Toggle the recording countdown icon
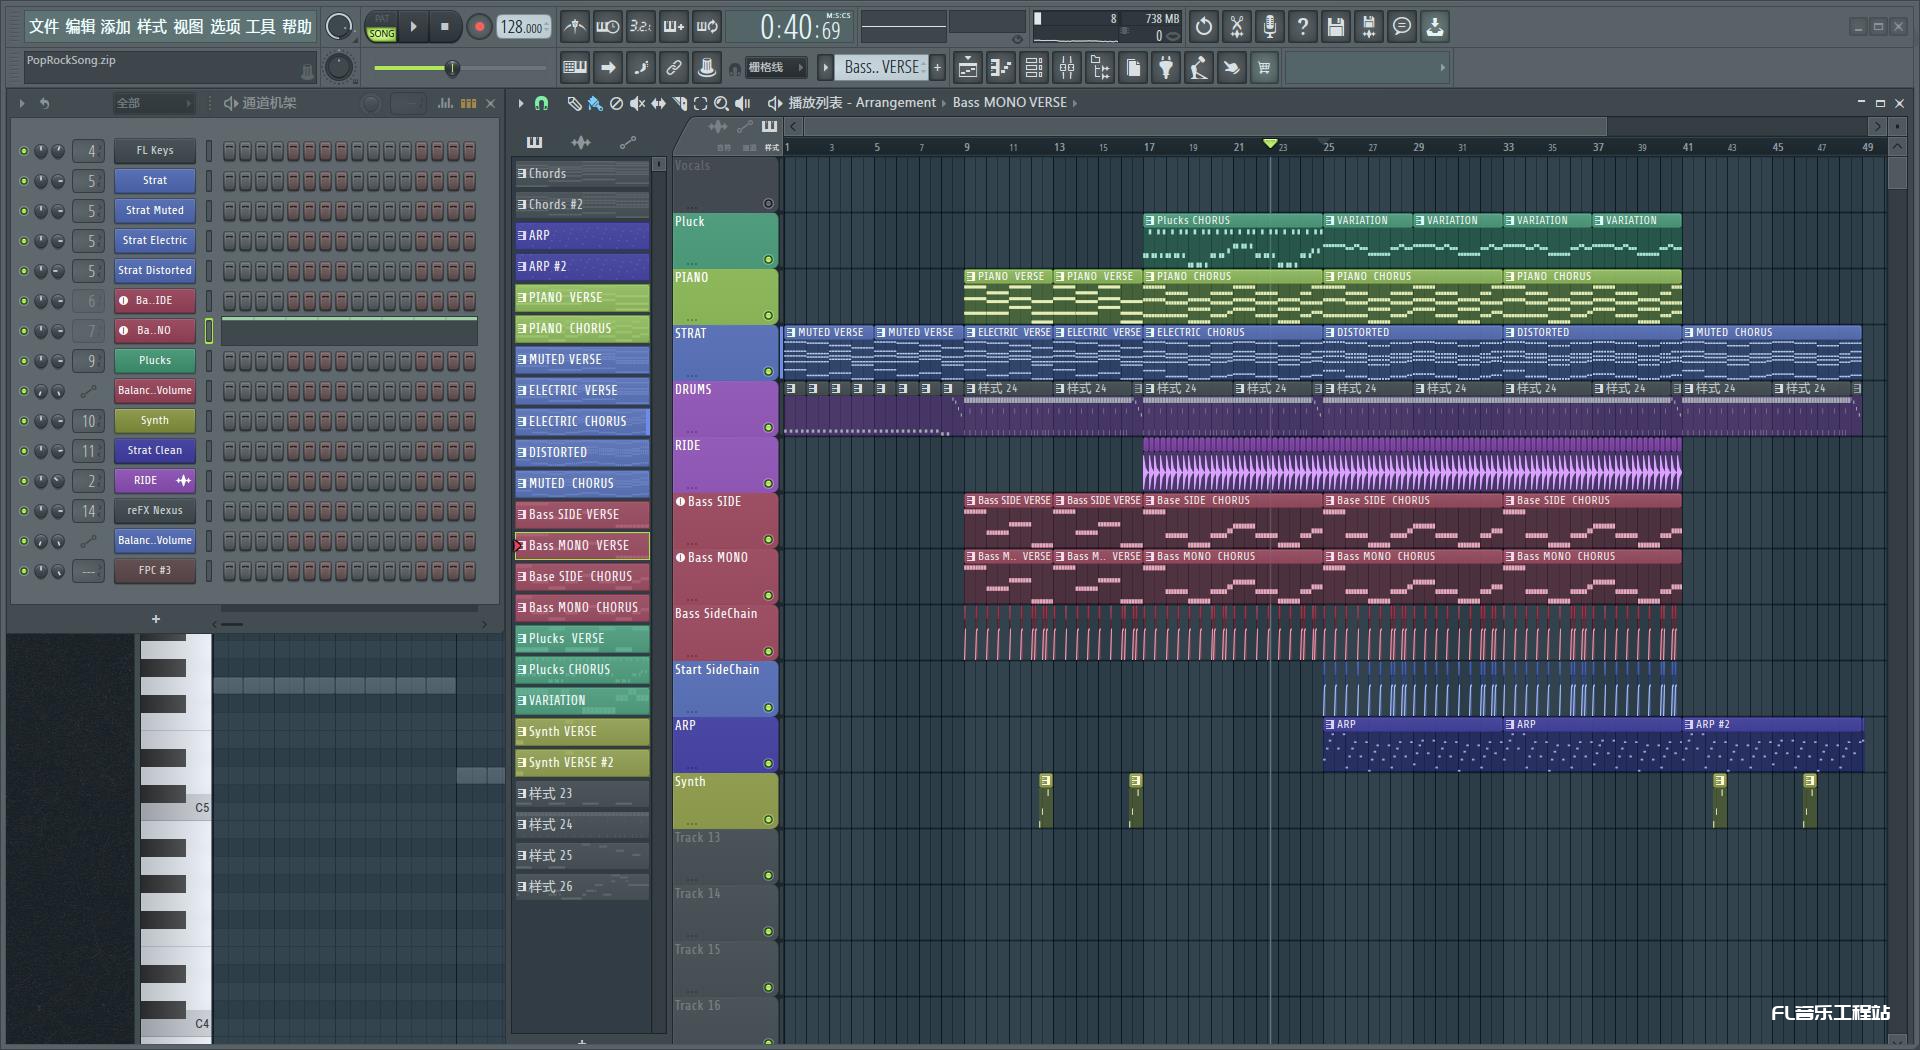Image resolution: width=1920 pixels, height=1050 pixels. point(640,27)
